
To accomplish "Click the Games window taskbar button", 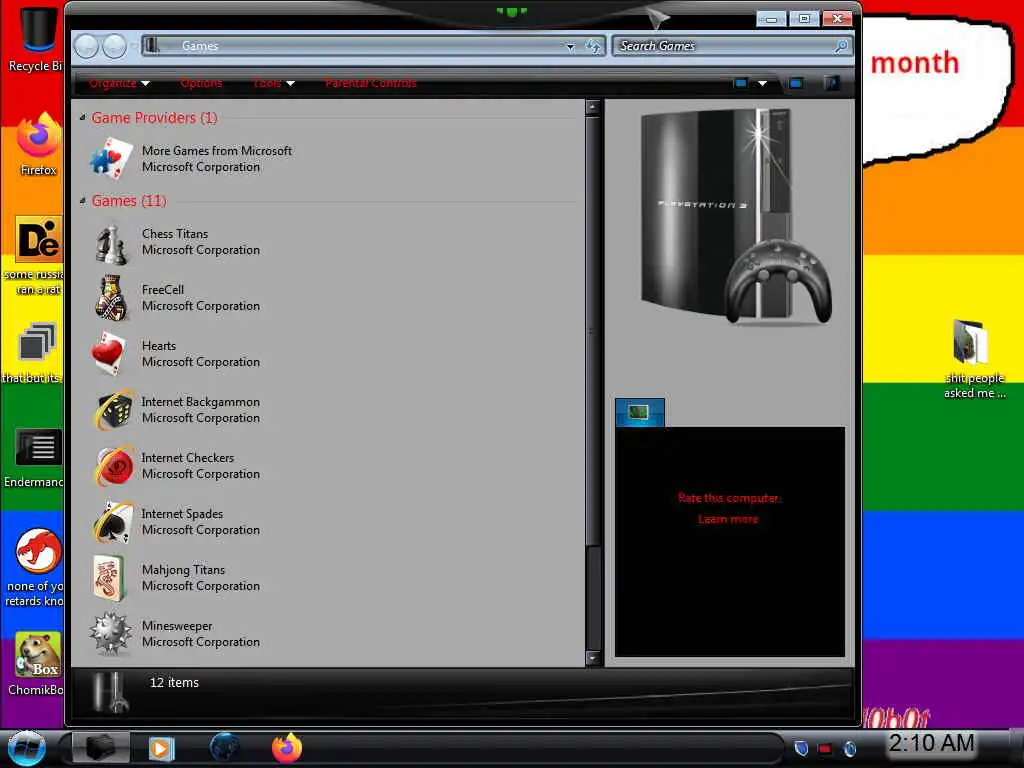I will click(100, 748).
